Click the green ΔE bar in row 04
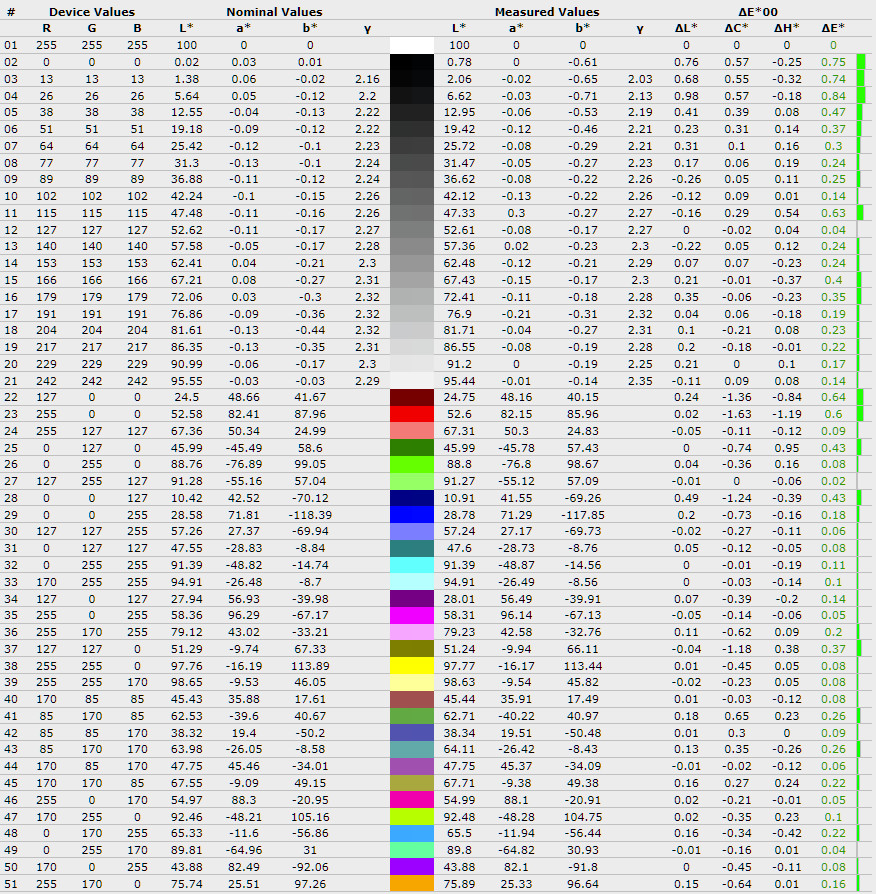 point(861,96)
